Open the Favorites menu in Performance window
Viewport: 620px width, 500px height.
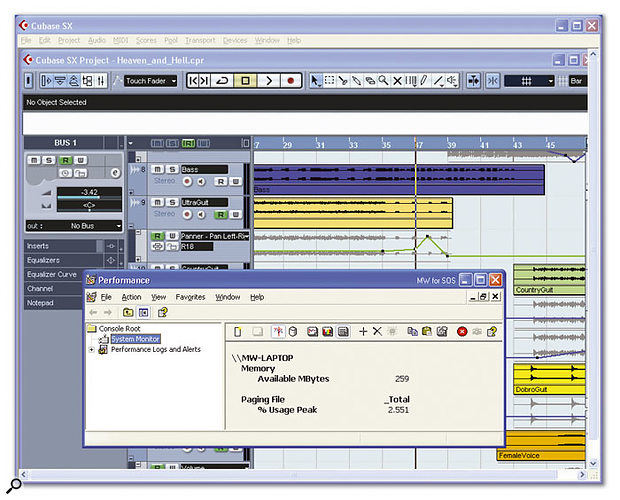pos(190,297)
